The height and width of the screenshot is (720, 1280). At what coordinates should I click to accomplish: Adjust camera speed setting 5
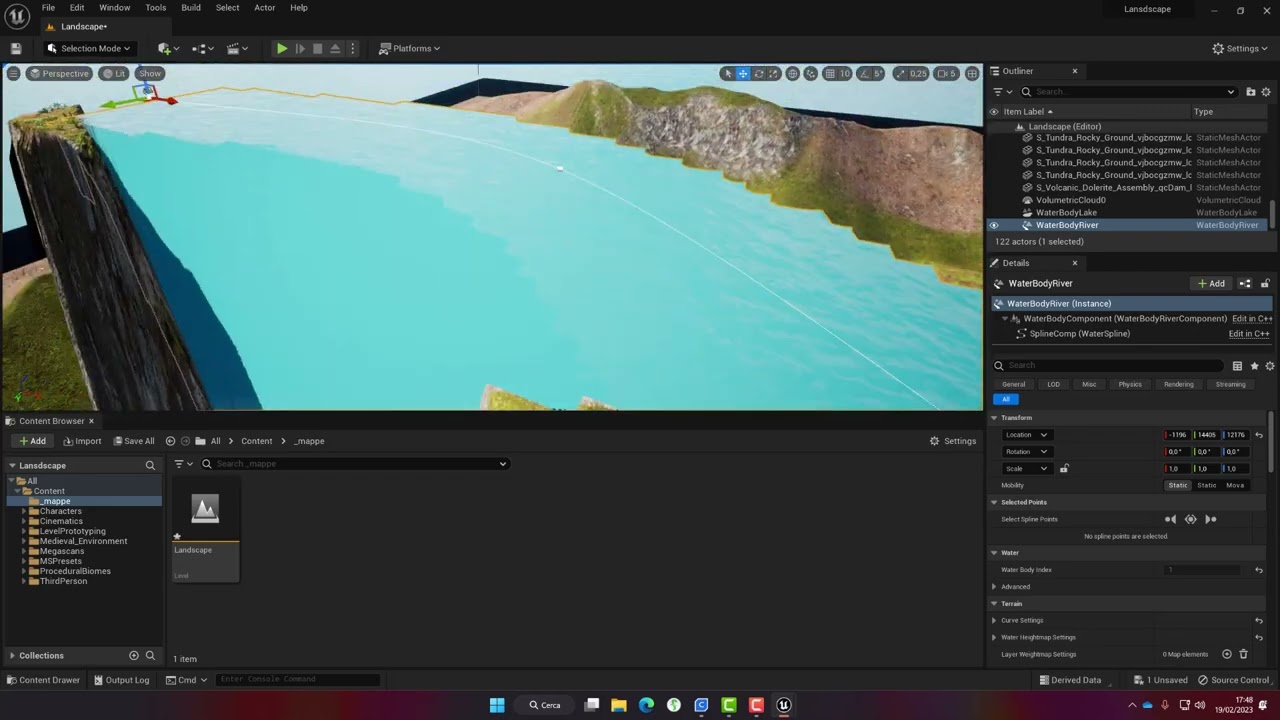947,73
